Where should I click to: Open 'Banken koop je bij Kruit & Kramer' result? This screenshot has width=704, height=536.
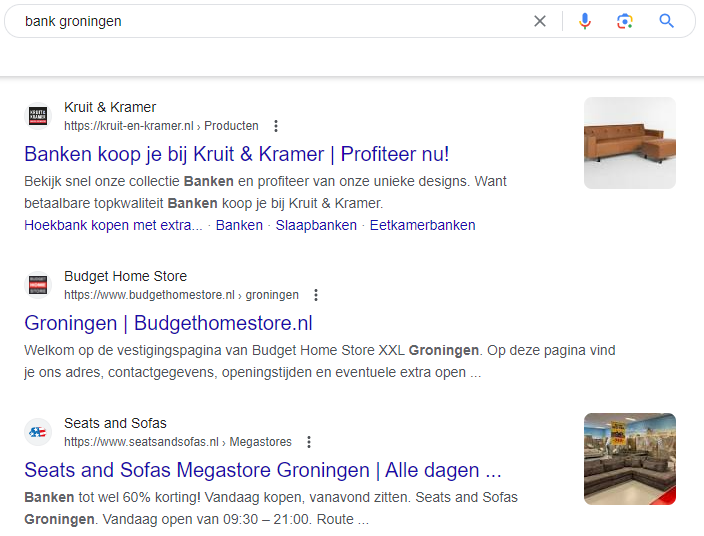(x=237, y=154)
